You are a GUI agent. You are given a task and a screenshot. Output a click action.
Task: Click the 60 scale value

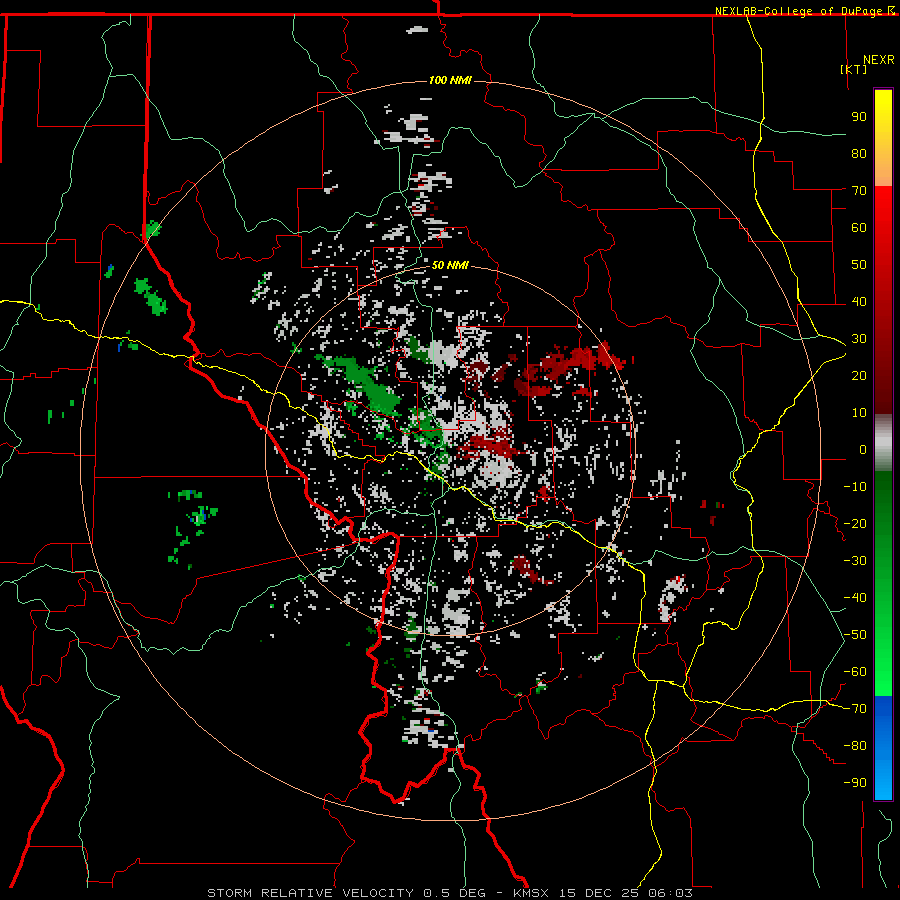(859, 228)
